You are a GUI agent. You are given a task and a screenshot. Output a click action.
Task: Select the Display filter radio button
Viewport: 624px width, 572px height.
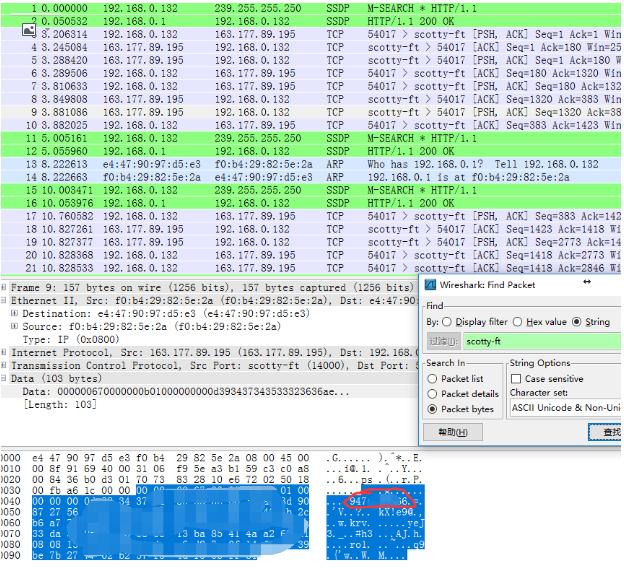[446, 322]
